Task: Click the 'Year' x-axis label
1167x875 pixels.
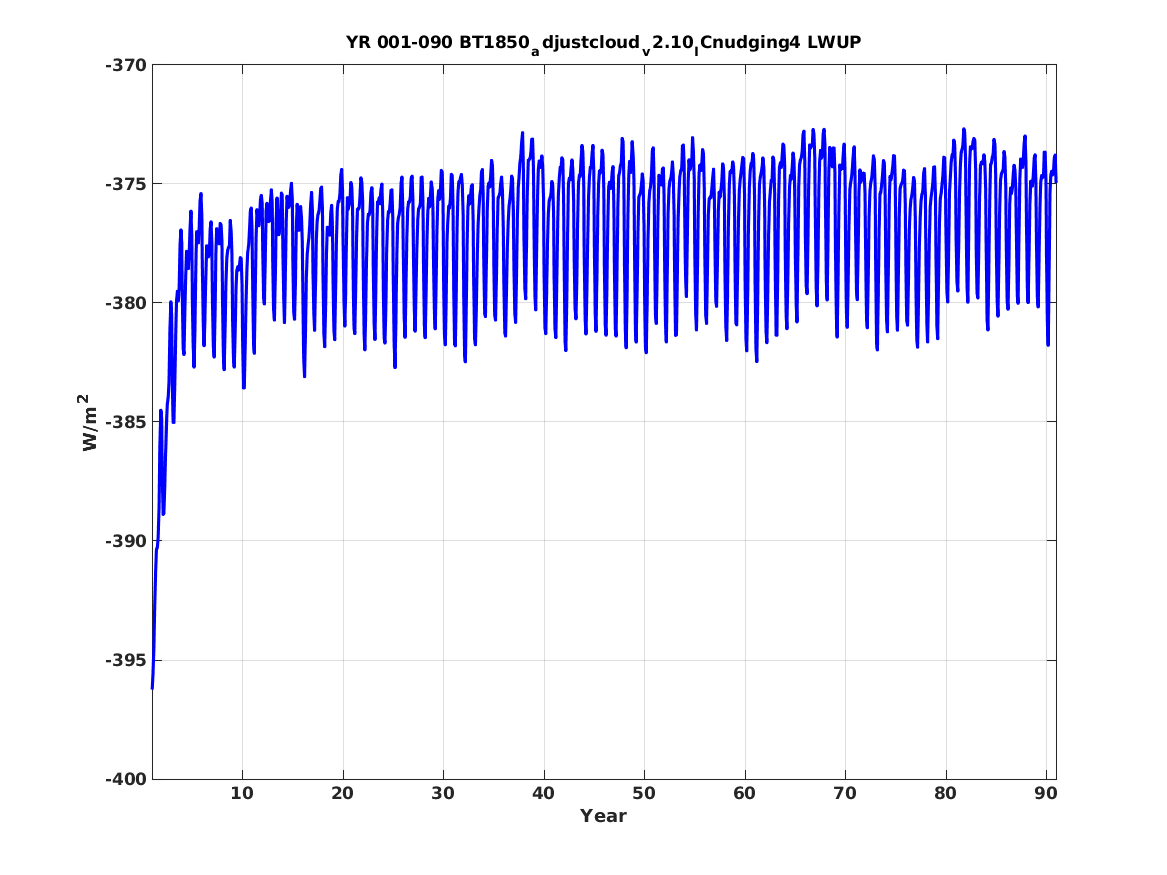Action: (x=603, y=816)
